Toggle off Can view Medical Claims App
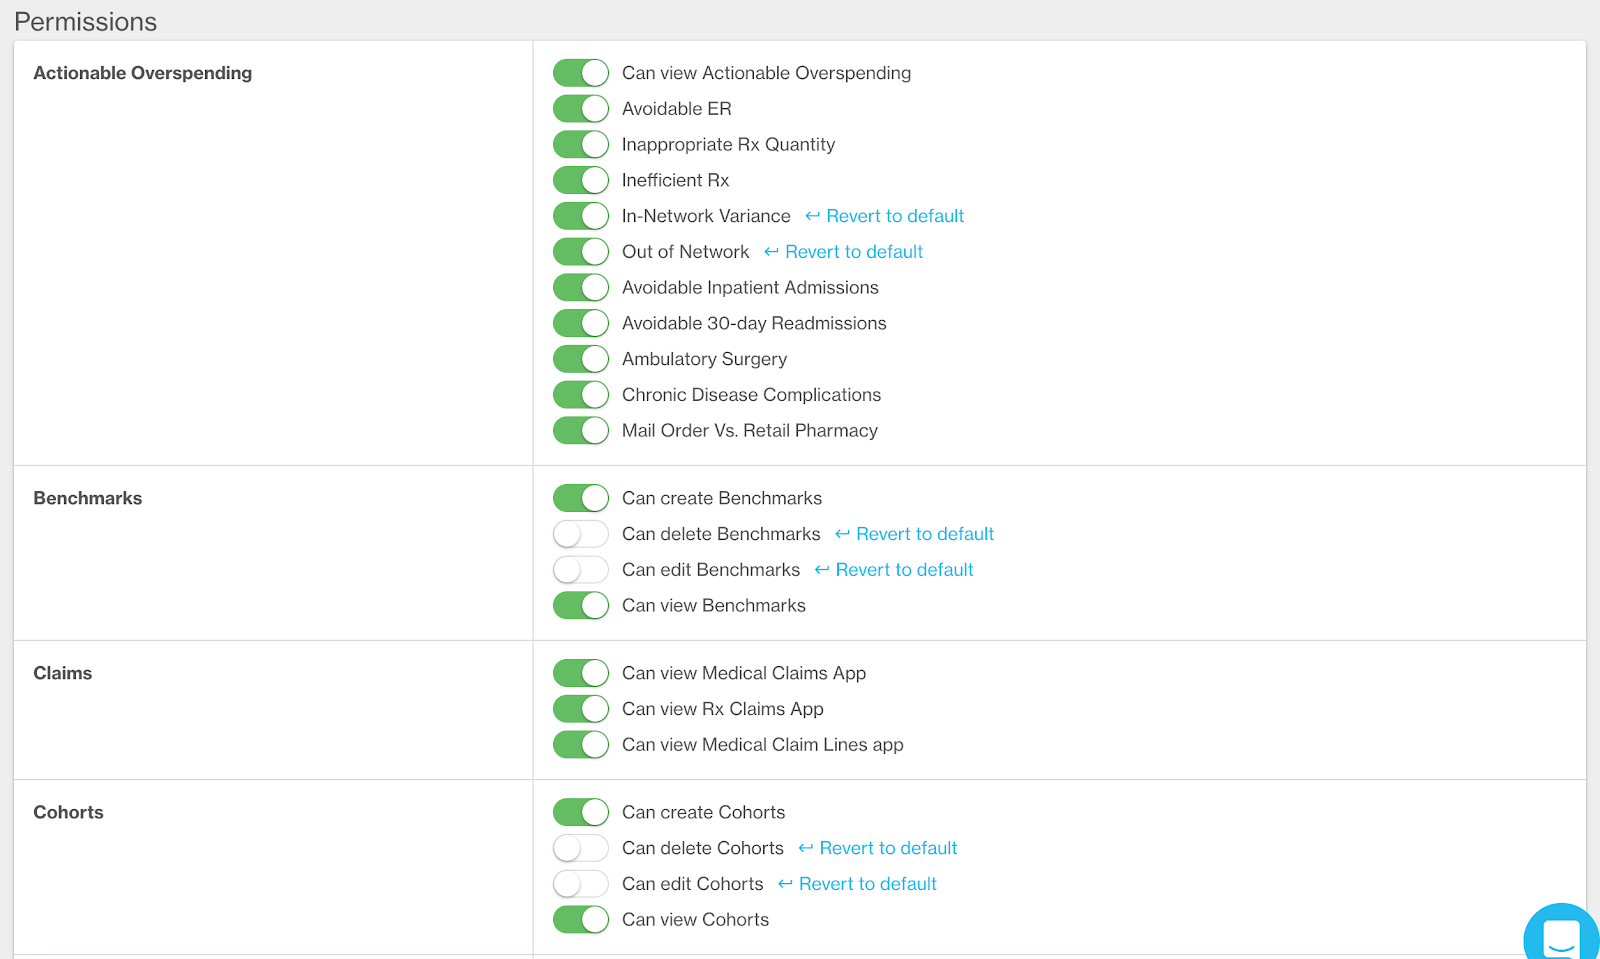Viewport: 1600px width, 959px height. [x=581, y=673]
